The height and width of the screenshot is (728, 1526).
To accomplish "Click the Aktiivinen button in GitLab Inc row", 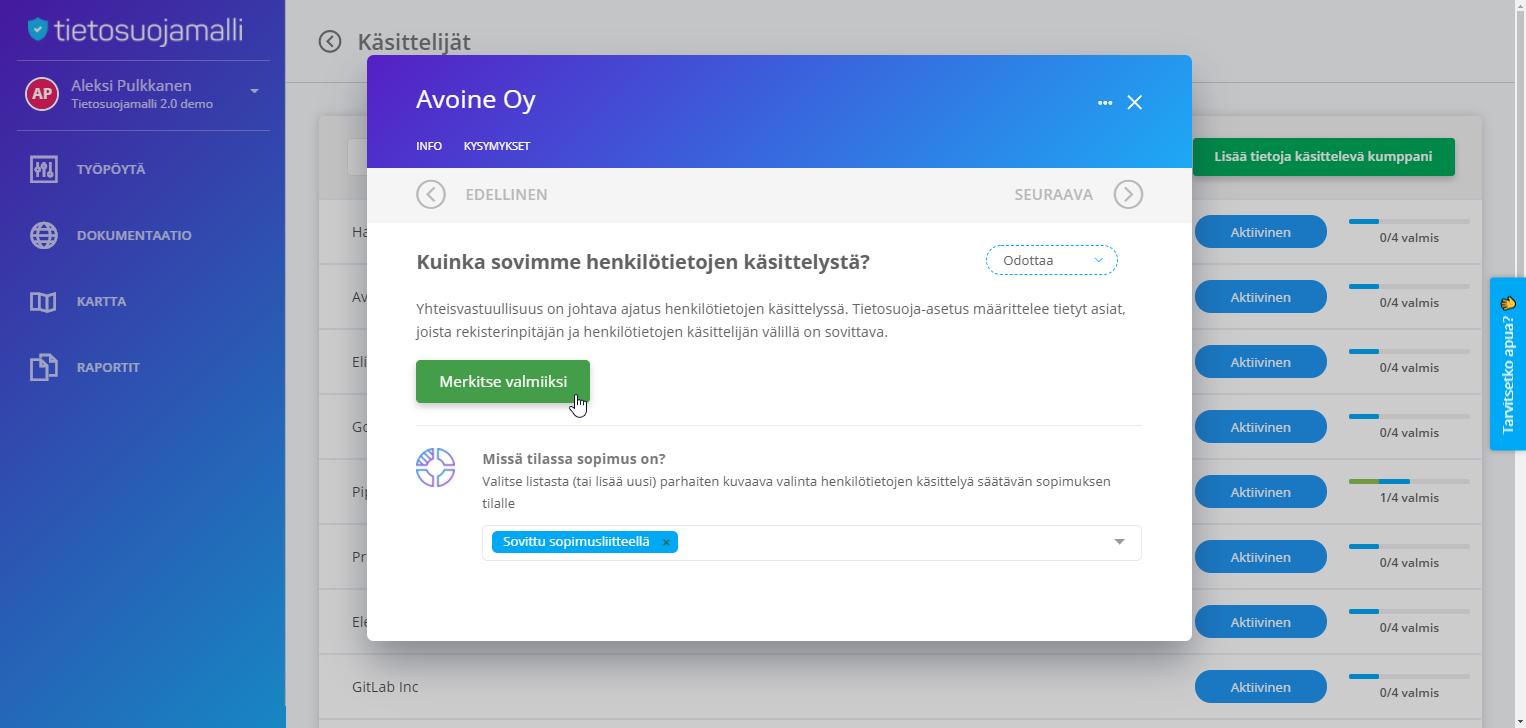I will click(1261, 687).
